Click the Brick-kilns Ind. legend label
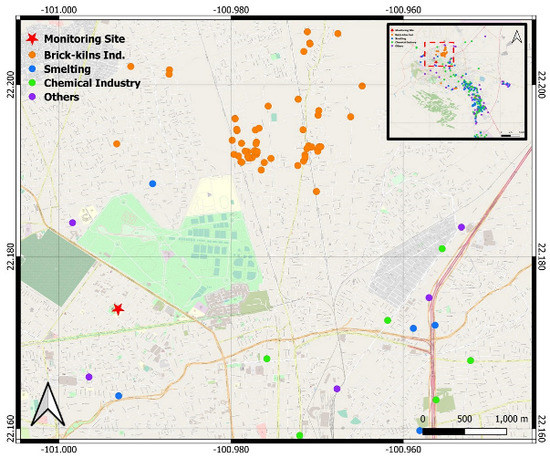The width and height of the screenshot is (550, 458). pos(85,55)
